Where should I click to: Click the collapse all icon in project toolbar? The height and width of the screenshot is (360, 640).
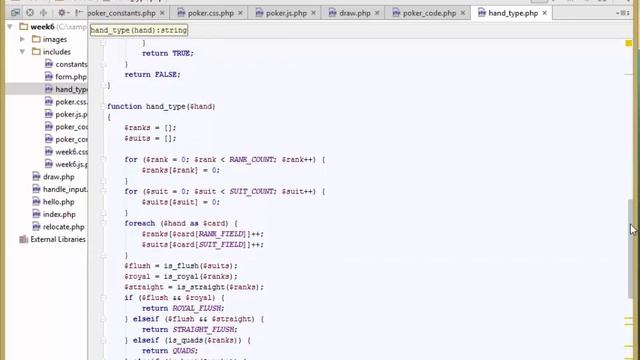coord(43,13)
